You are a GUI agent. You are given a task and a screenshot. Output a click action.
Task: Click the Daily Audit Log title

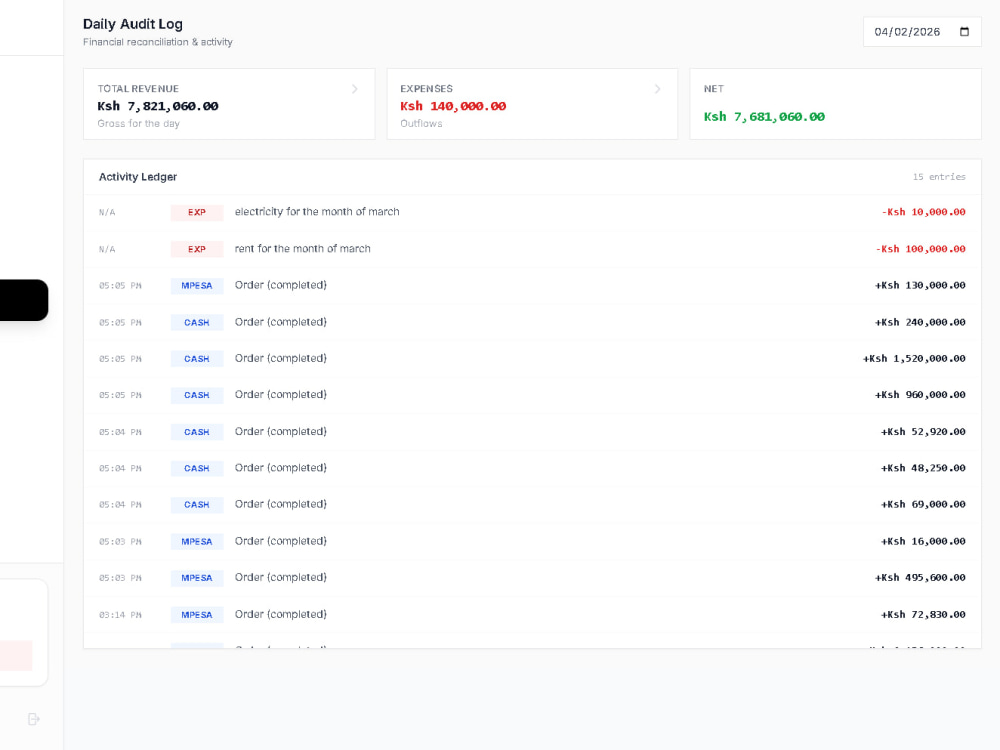[x=133, y=24]
